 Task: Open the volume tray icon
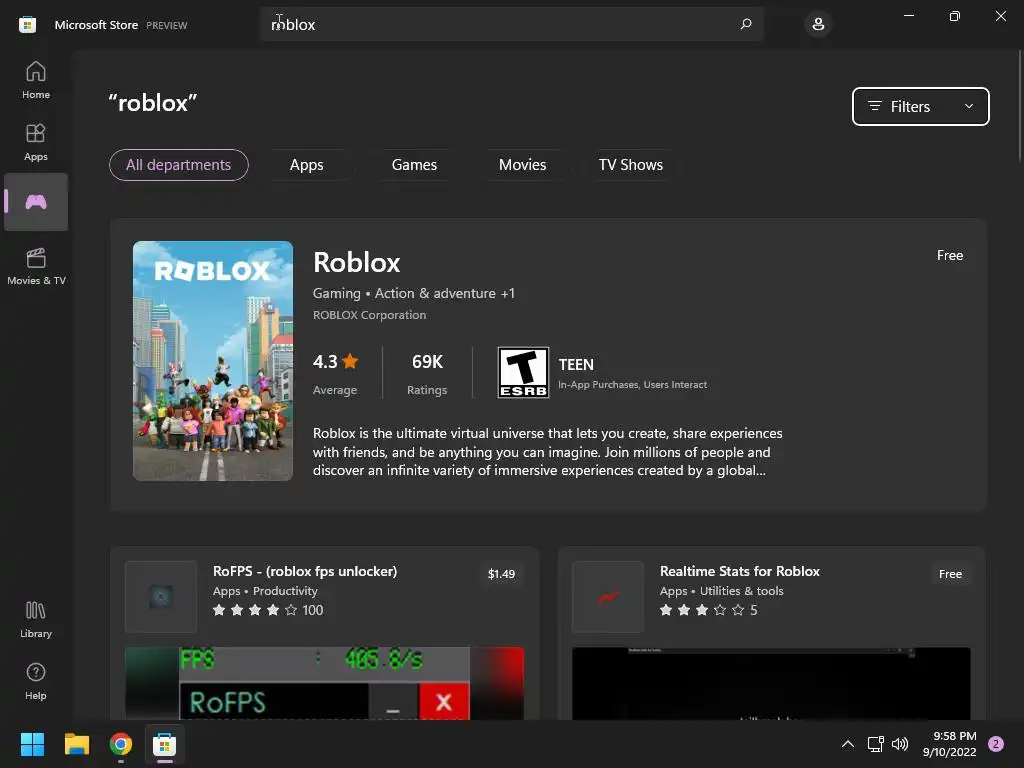[900, 744]
